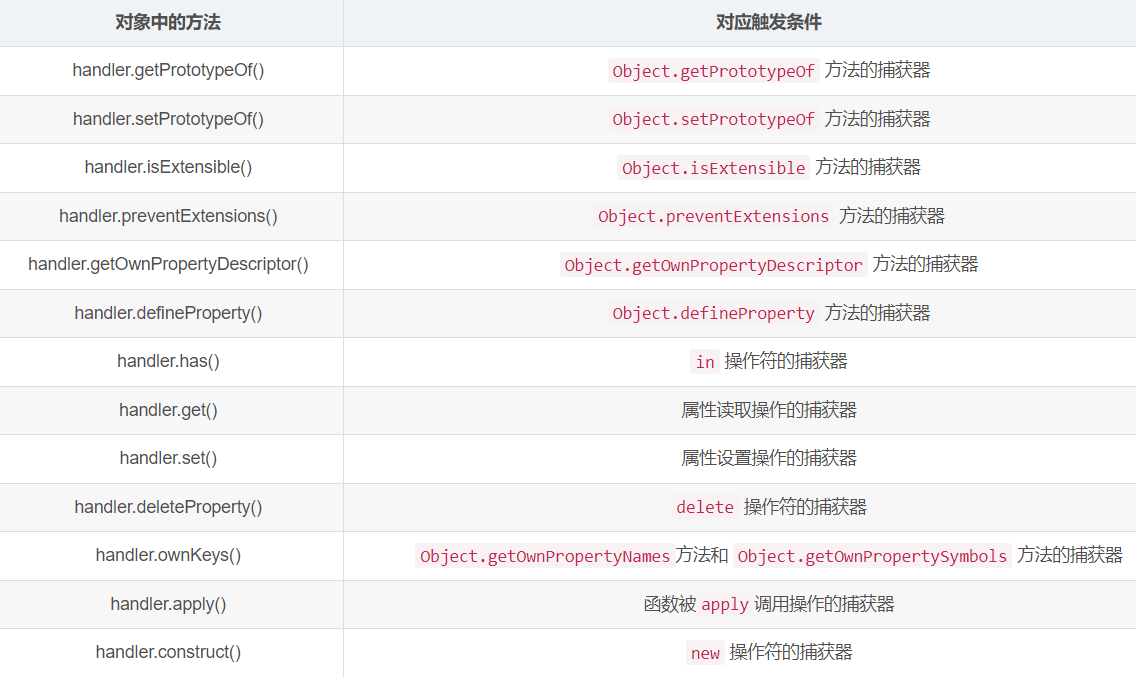The image size is (1136, 677).
Task: Select the handler.construct() cell
Action: tap(168, 652)
